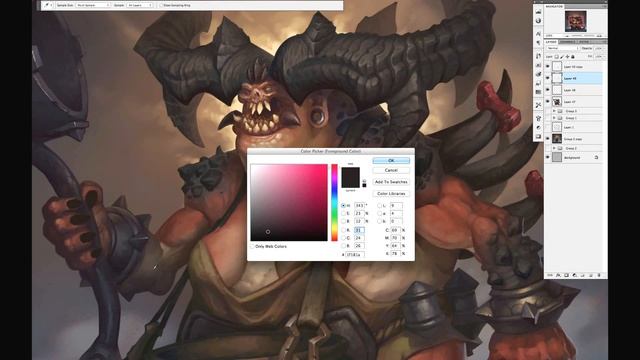This screenshot has height=360, width=640.
Task: Select the highlighted layer row
Action: coord(574,78)
